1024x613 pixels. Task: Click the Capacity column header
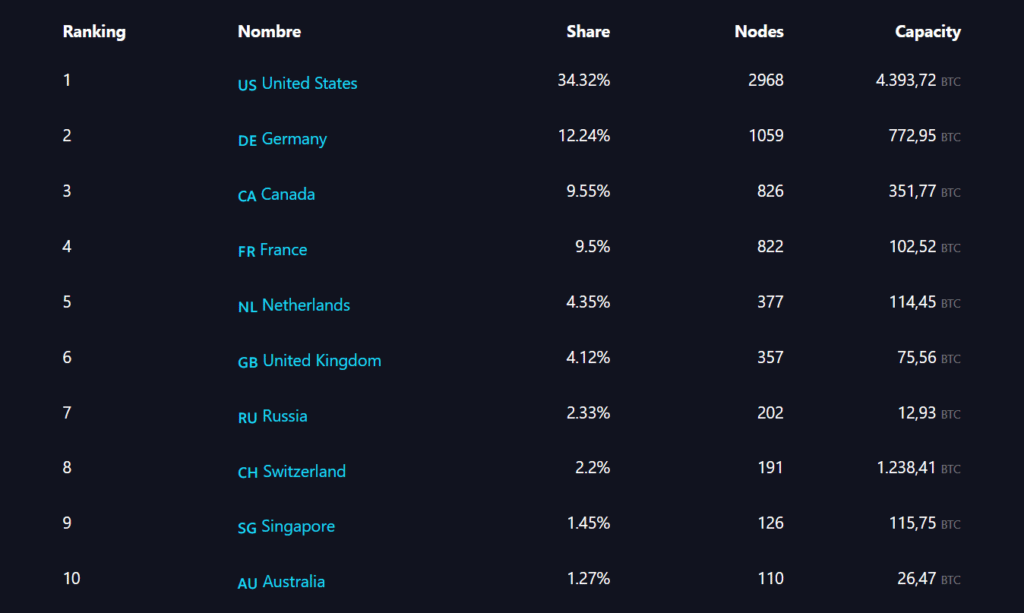[x=927, y=32]
